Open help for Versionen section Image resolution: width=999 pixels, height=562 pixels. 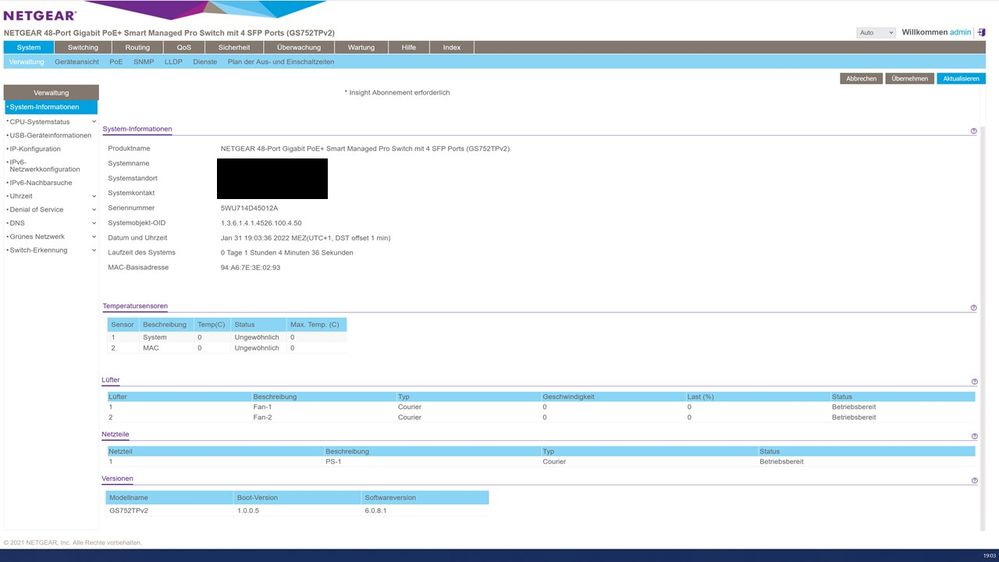click(x=974, y=481)
